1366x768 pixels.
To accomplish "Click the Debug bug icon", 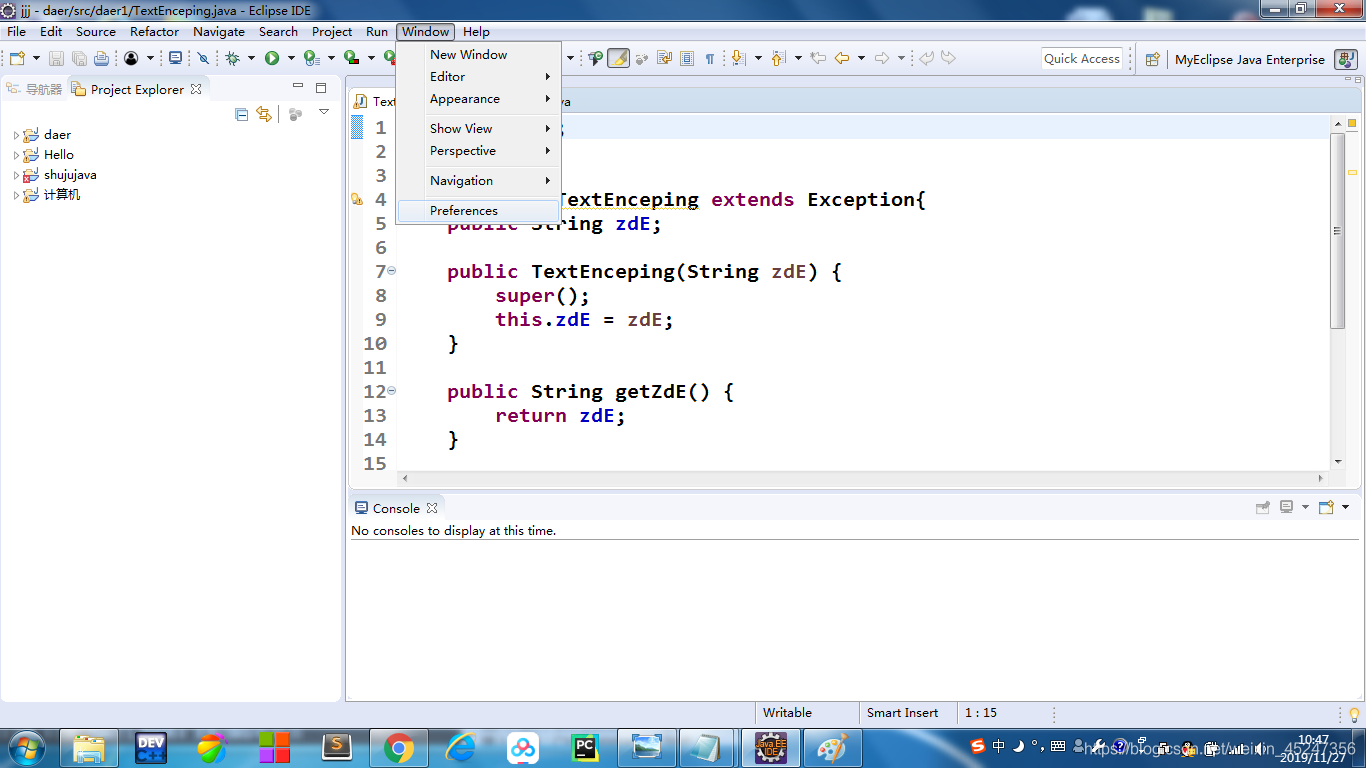I will 232,58.
